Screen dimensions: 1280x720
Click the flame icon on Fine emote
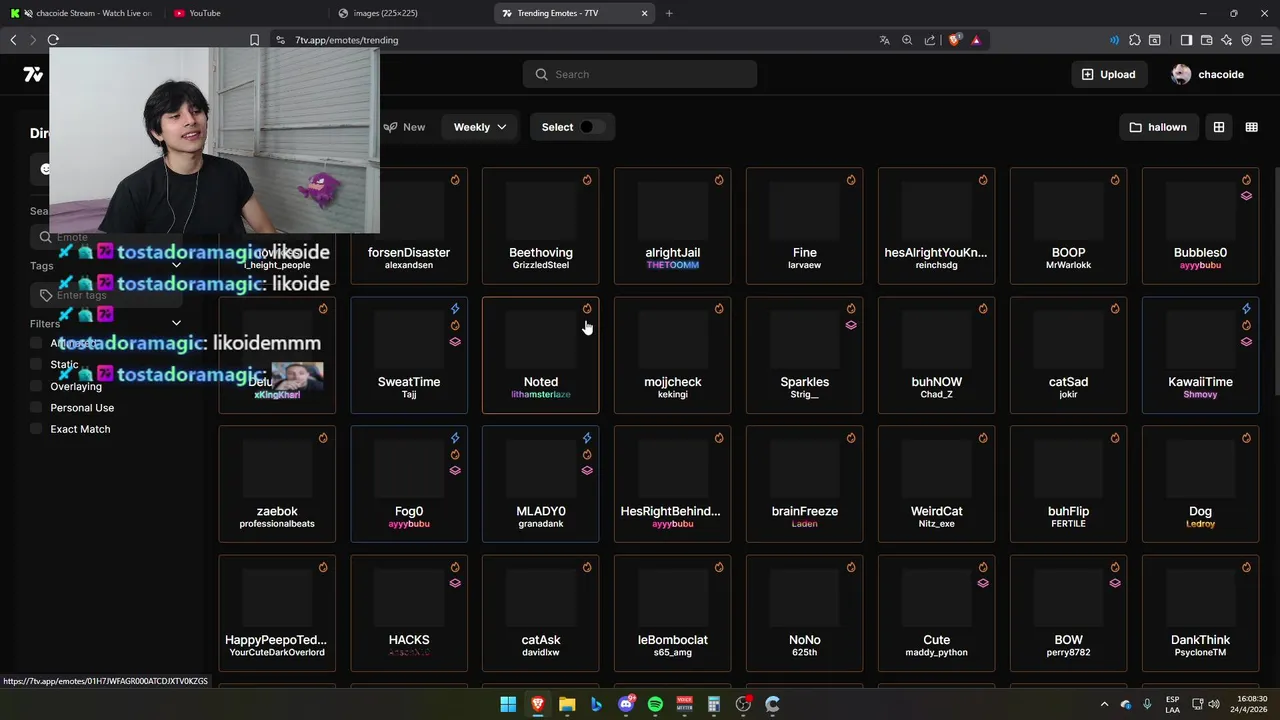coord(851,180)
